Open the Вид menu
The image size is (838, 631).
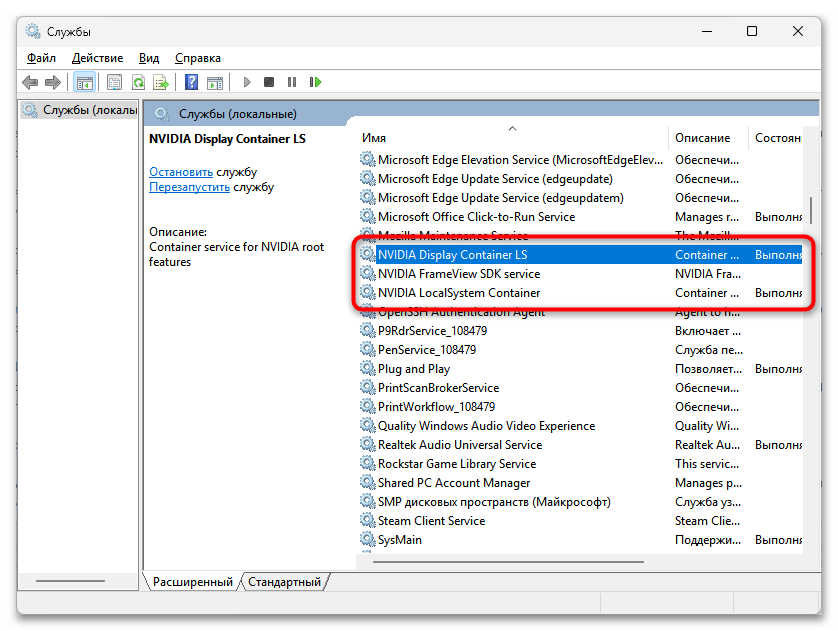(x=149, y=58)
